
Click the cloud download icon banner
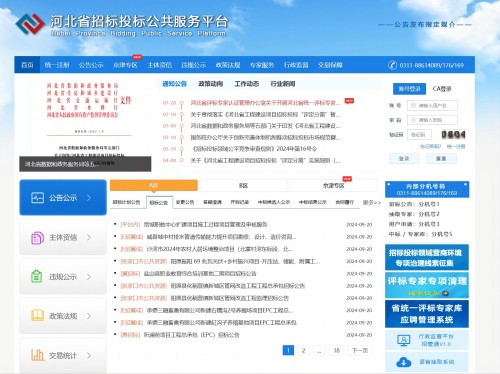pyautogui.click(x=403, y=362)
